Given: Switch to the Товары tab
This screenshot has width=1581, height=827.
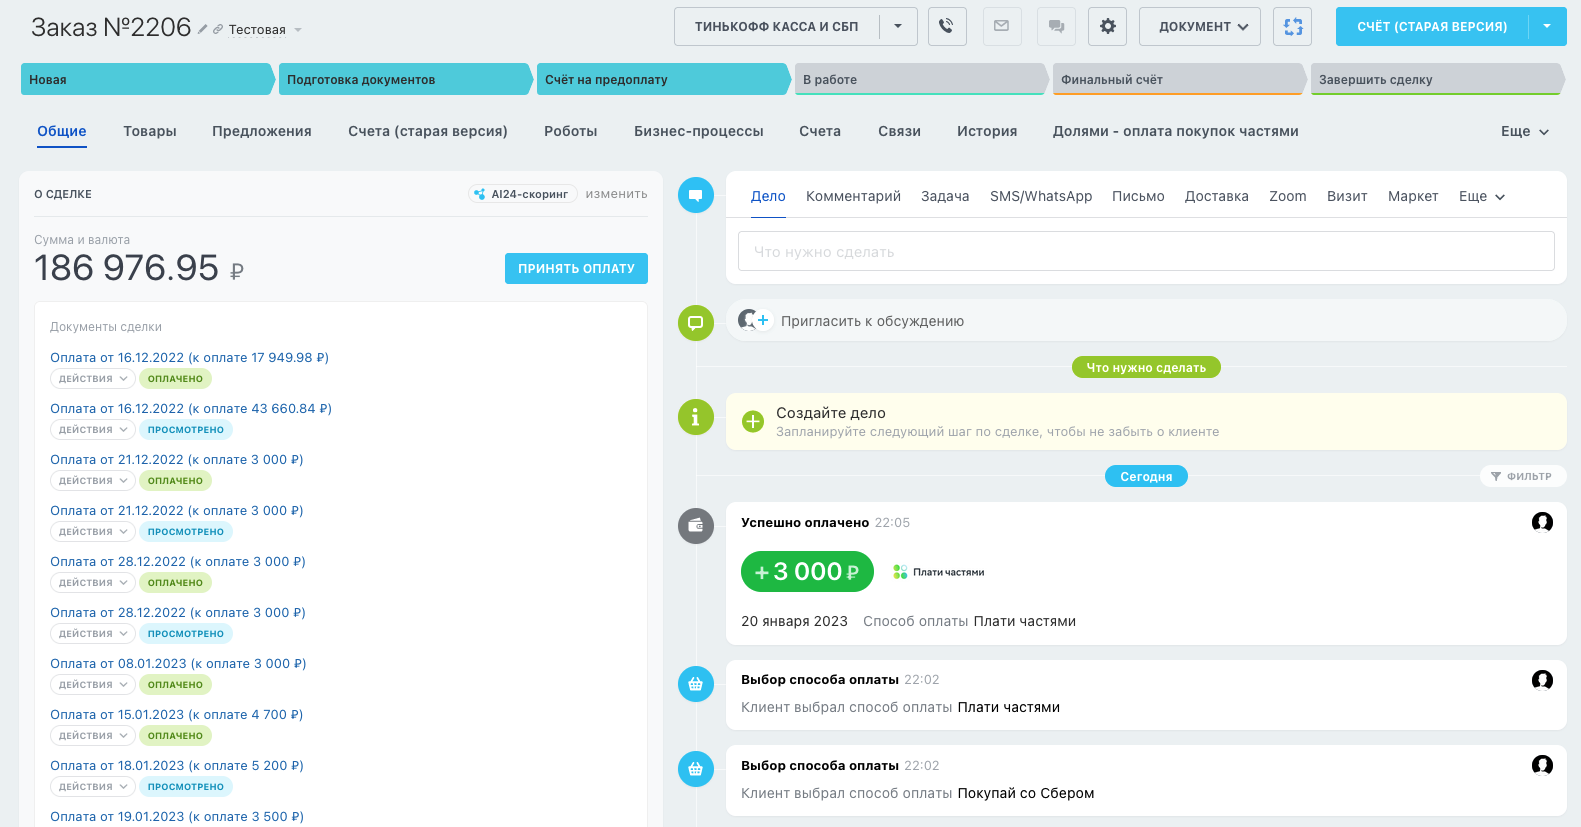Looking at the screenshot, I should (x=150, y=131).
